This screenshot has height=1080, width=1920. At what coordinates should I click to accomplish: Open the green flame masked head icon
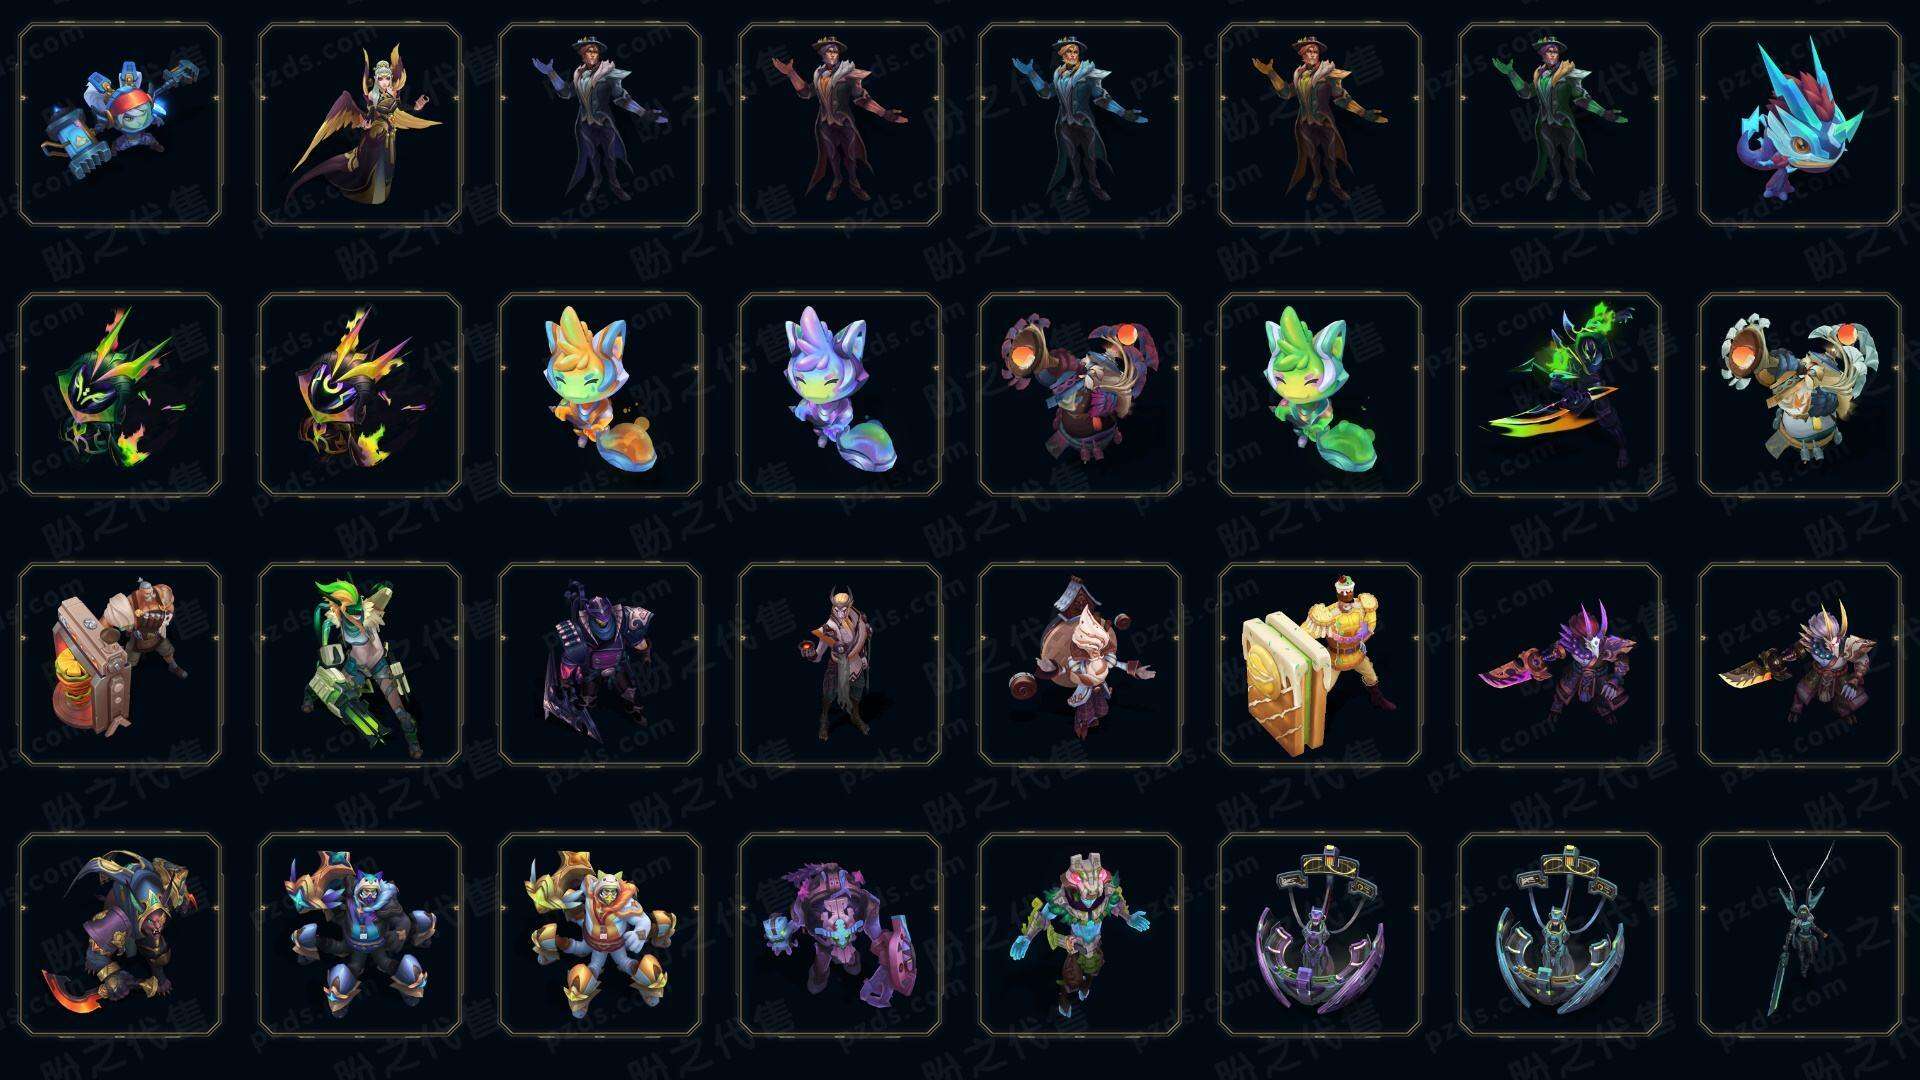(x=120, y=394)
